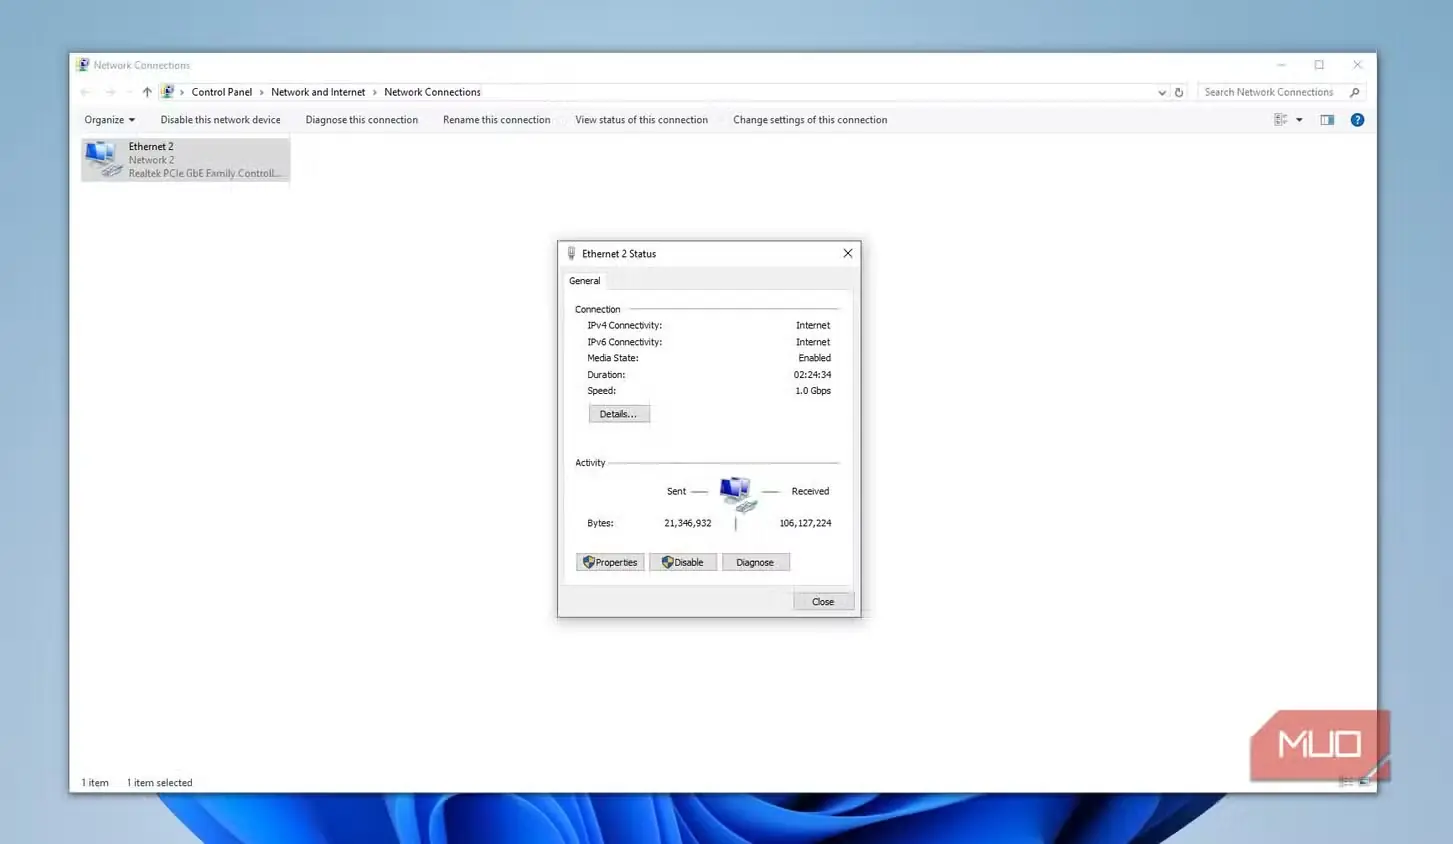This screenshot has width=1453, height=844.
Task: Go back using the back arrow
Action: (x=86, y=92)
